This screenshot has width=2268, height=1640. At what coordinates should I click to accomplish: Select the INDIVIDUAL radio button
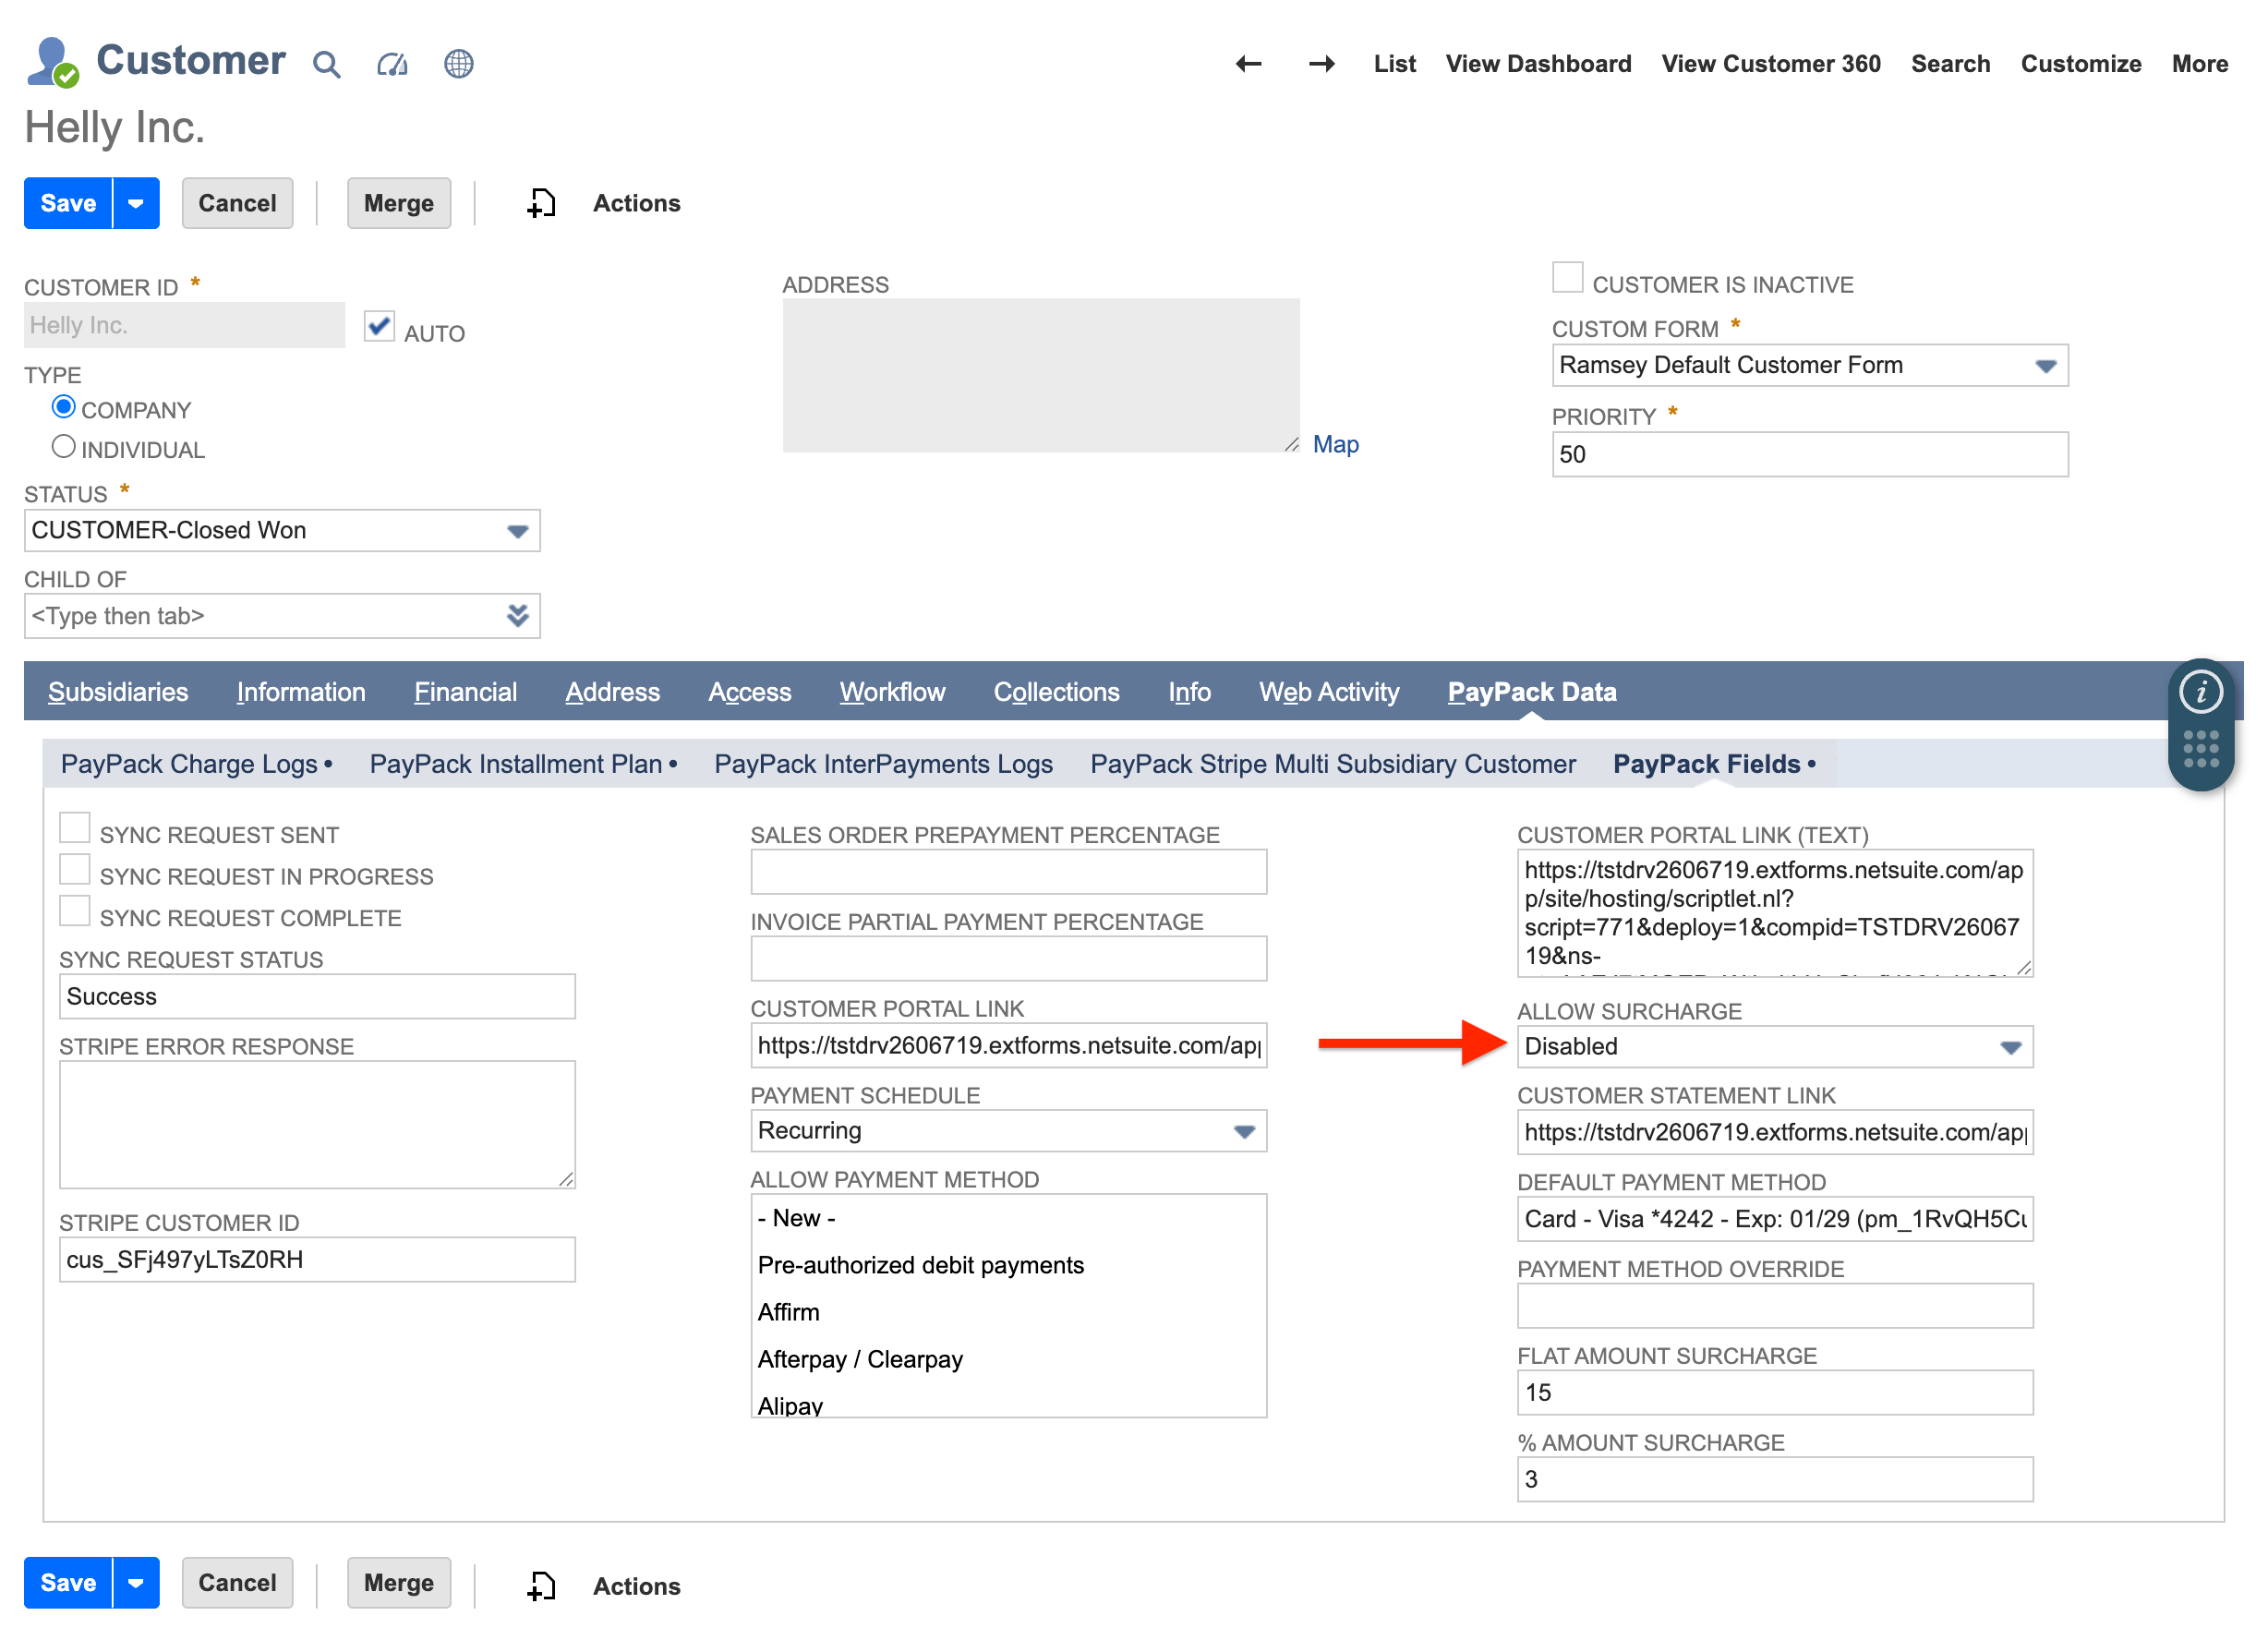pos(63,446)
